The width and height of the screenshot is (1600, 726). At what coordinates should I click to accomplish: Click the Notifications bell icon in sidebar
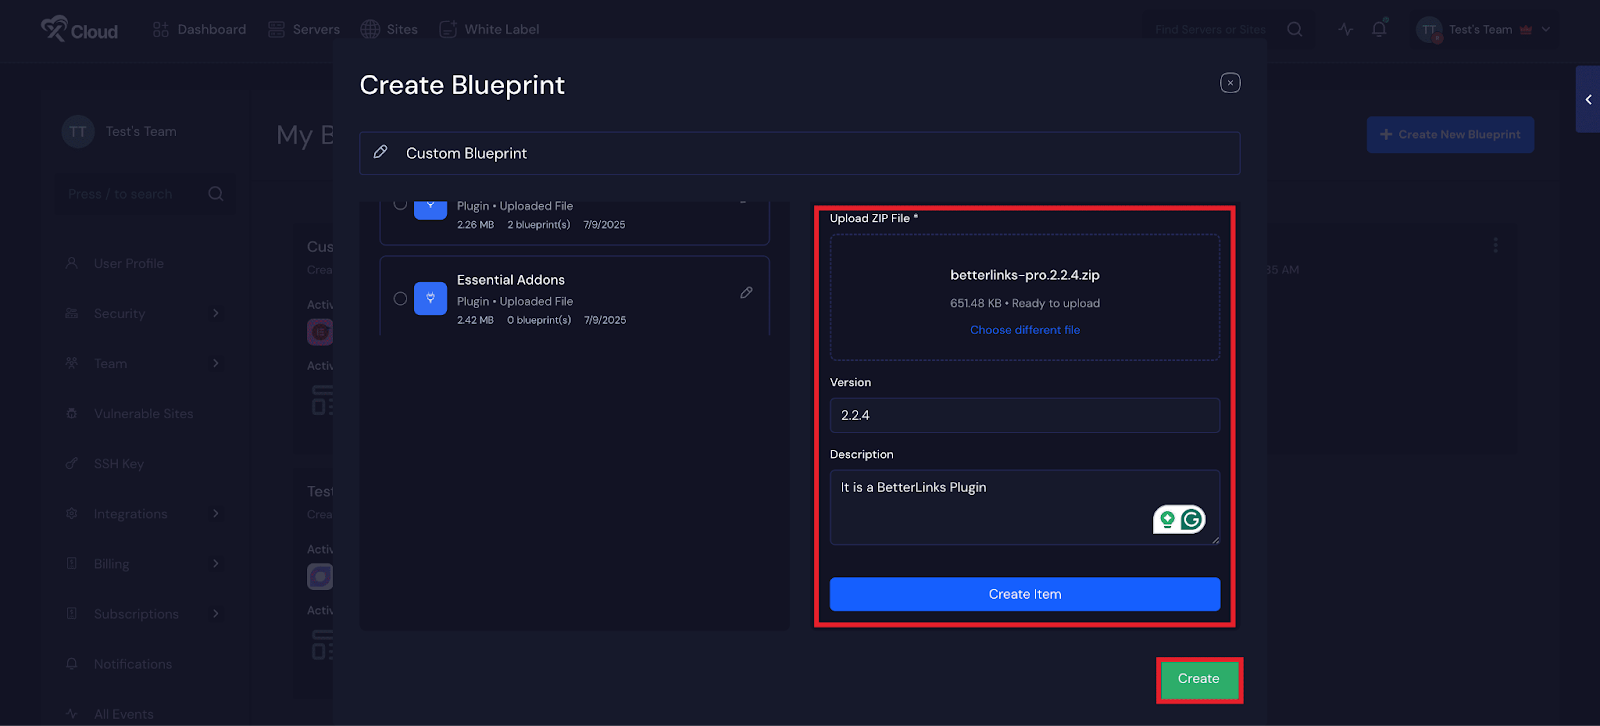71,663
